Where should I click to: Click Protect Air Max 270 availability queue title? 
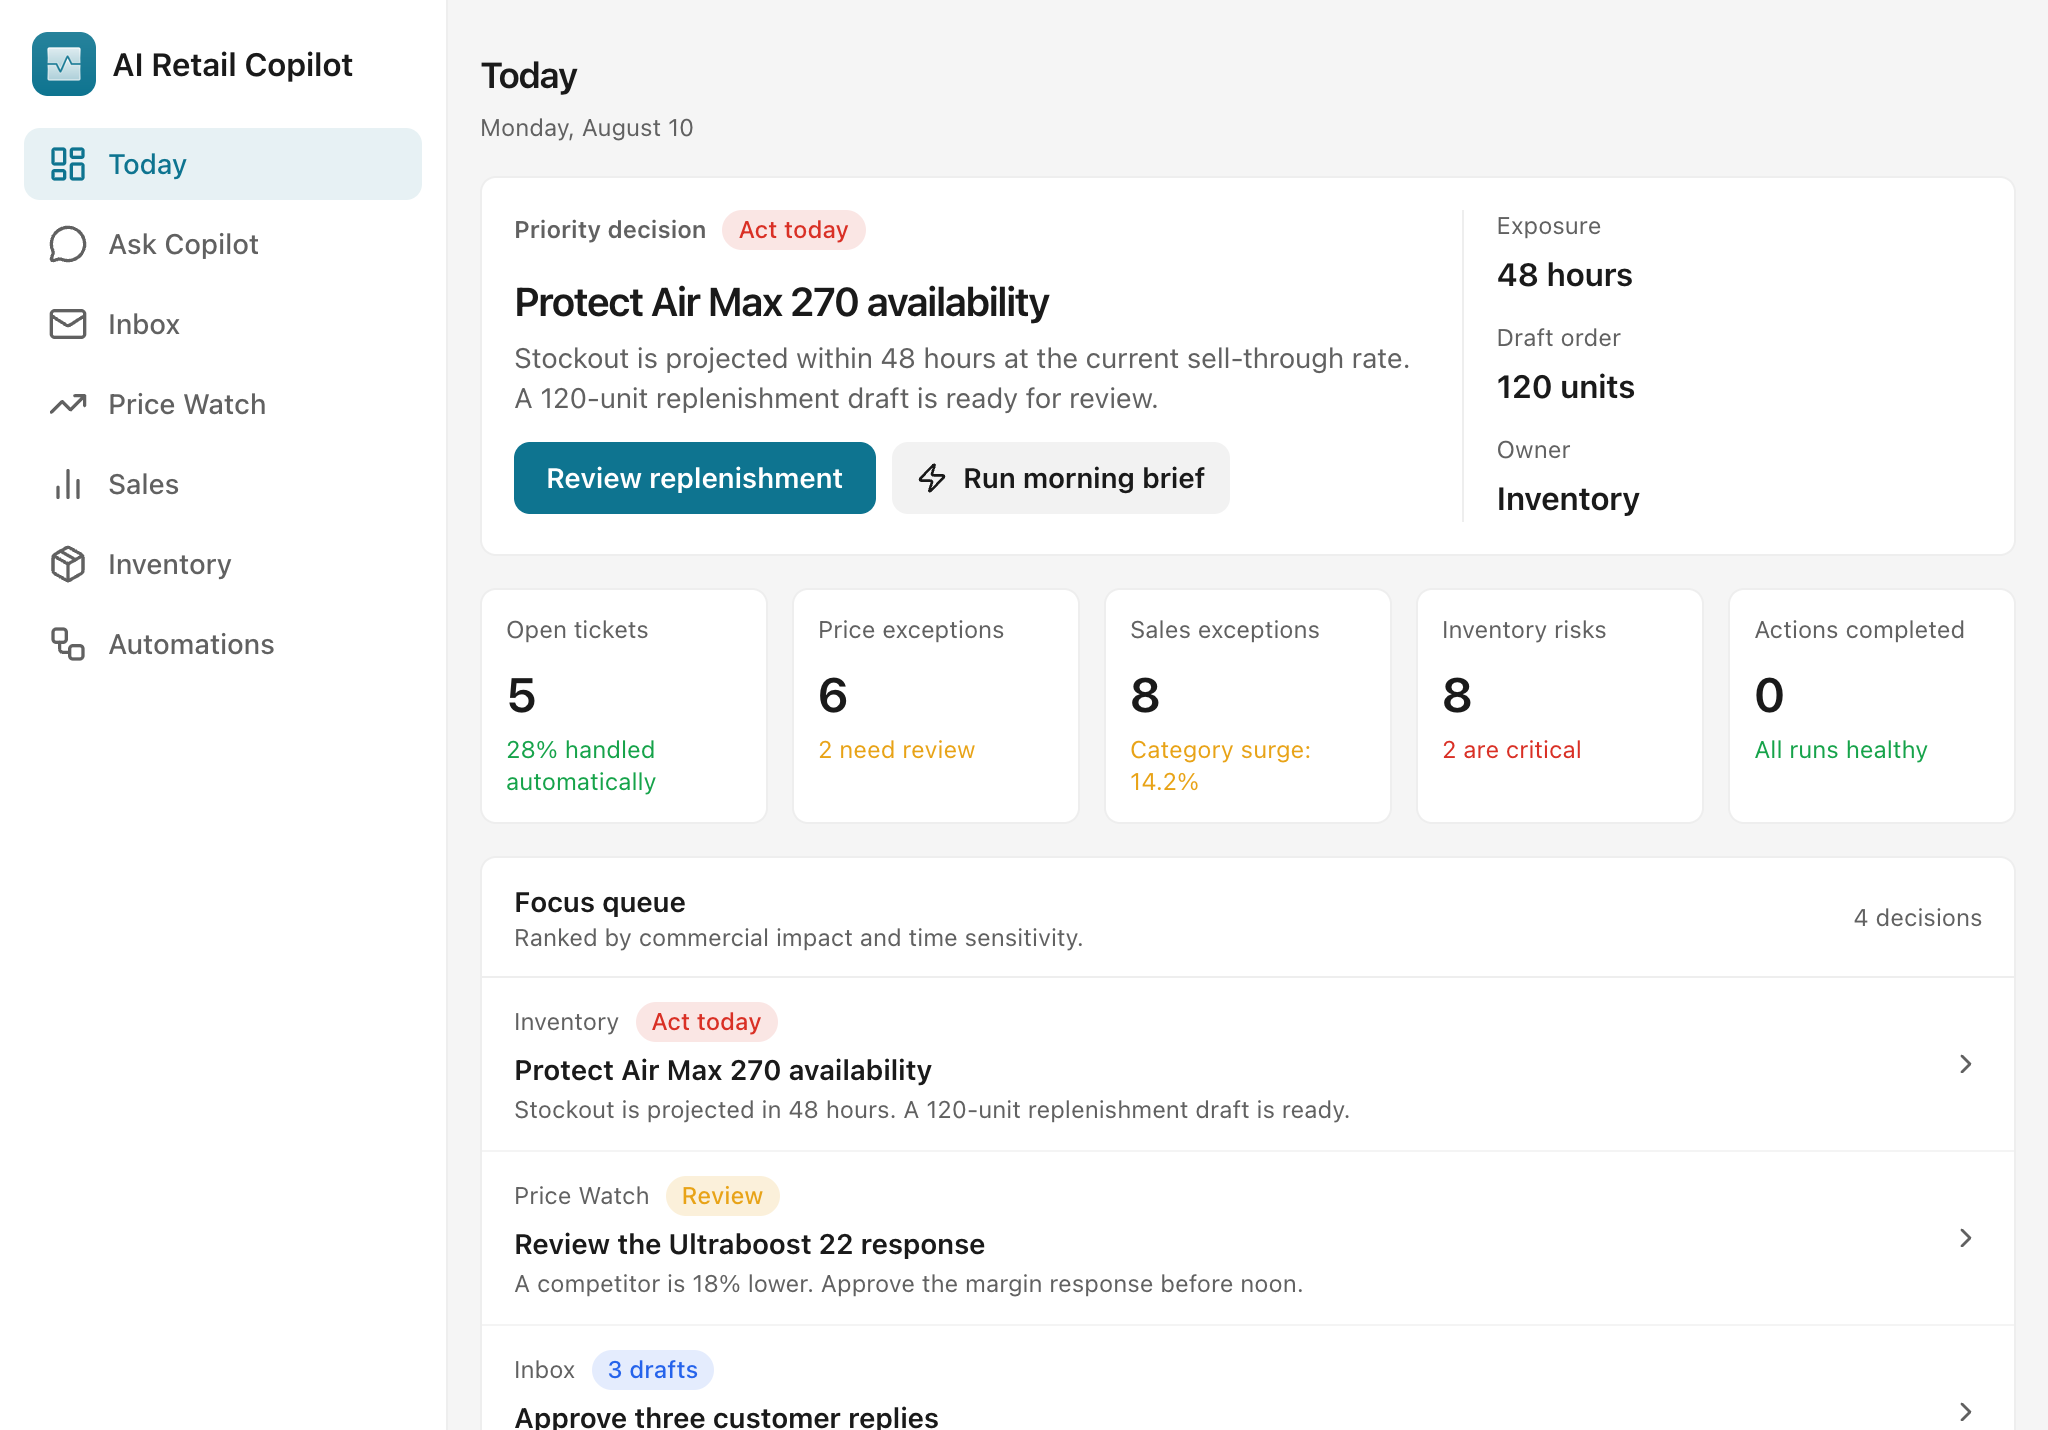(723, 1070)
